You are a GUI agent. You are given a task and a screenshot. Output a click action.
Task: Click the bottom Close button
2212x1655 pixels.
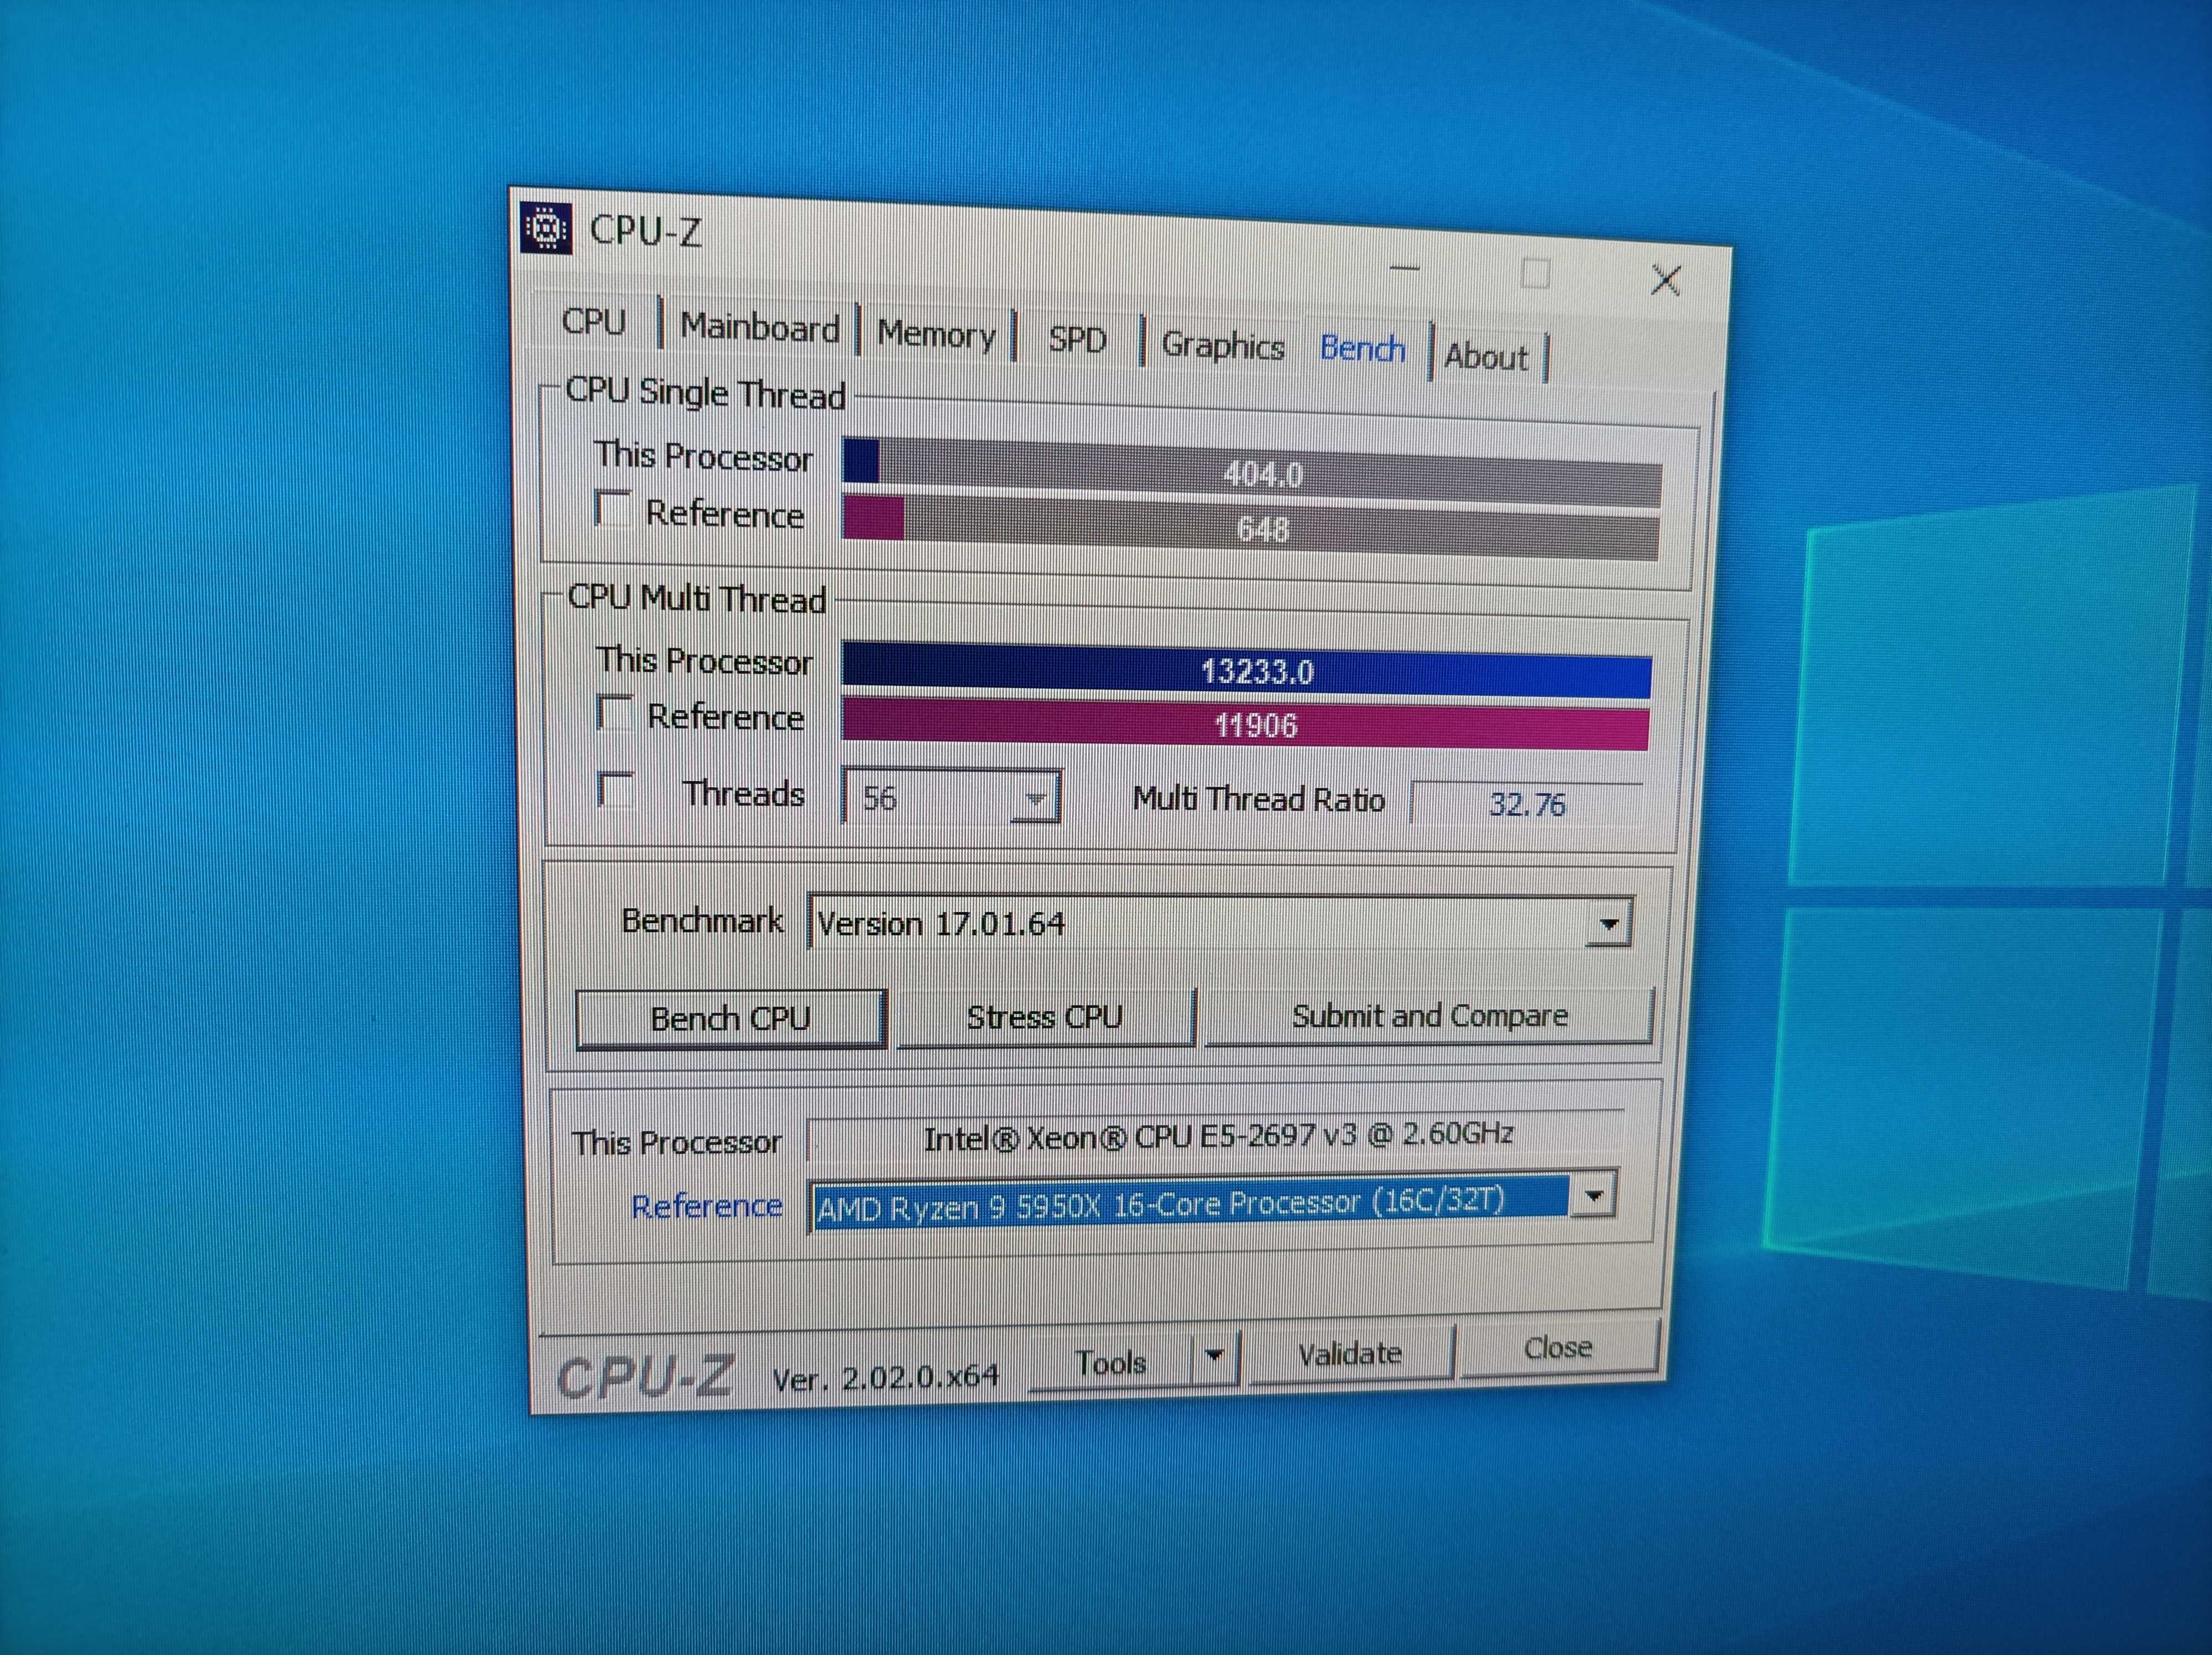(1558, 1348)
